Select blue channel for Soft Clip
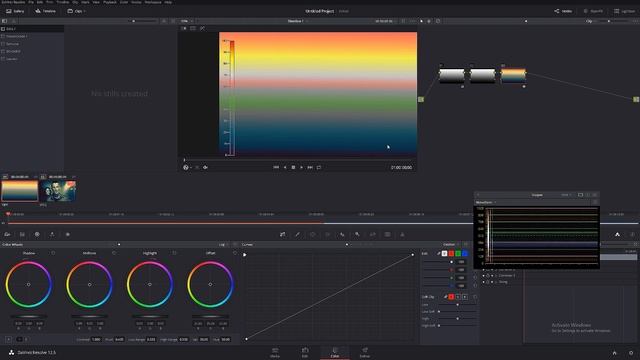 465,297
